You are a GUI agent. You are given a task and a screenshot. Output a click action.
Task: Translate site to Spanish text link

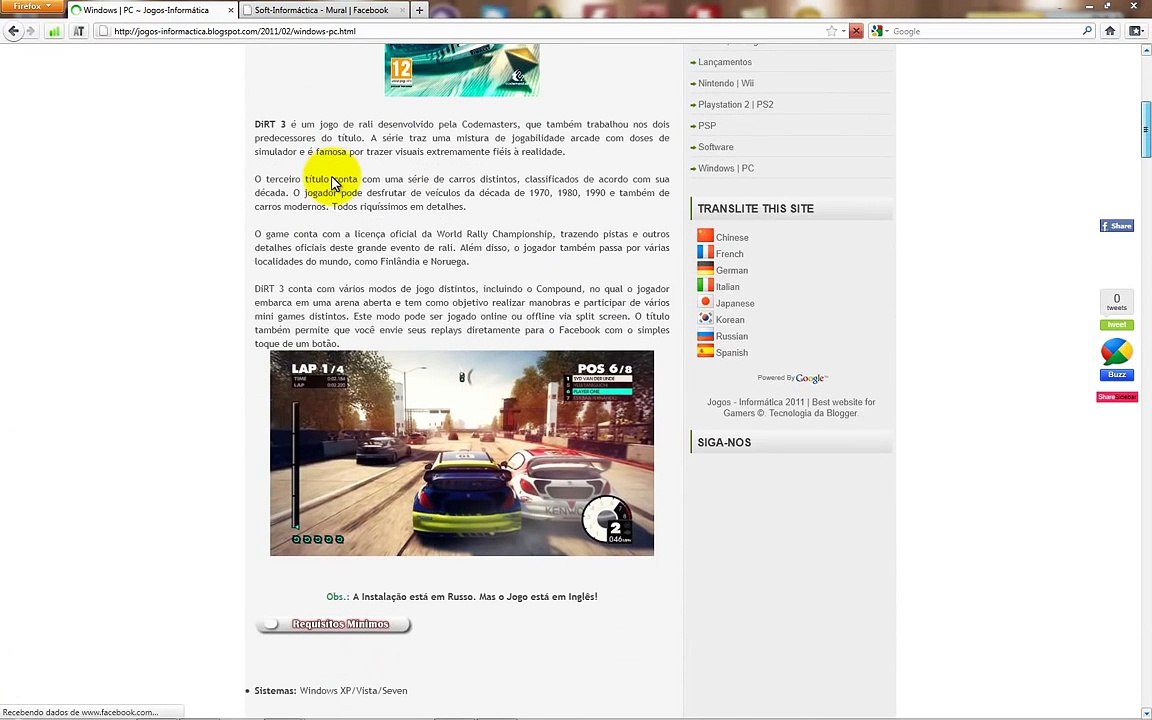[732, 353]
